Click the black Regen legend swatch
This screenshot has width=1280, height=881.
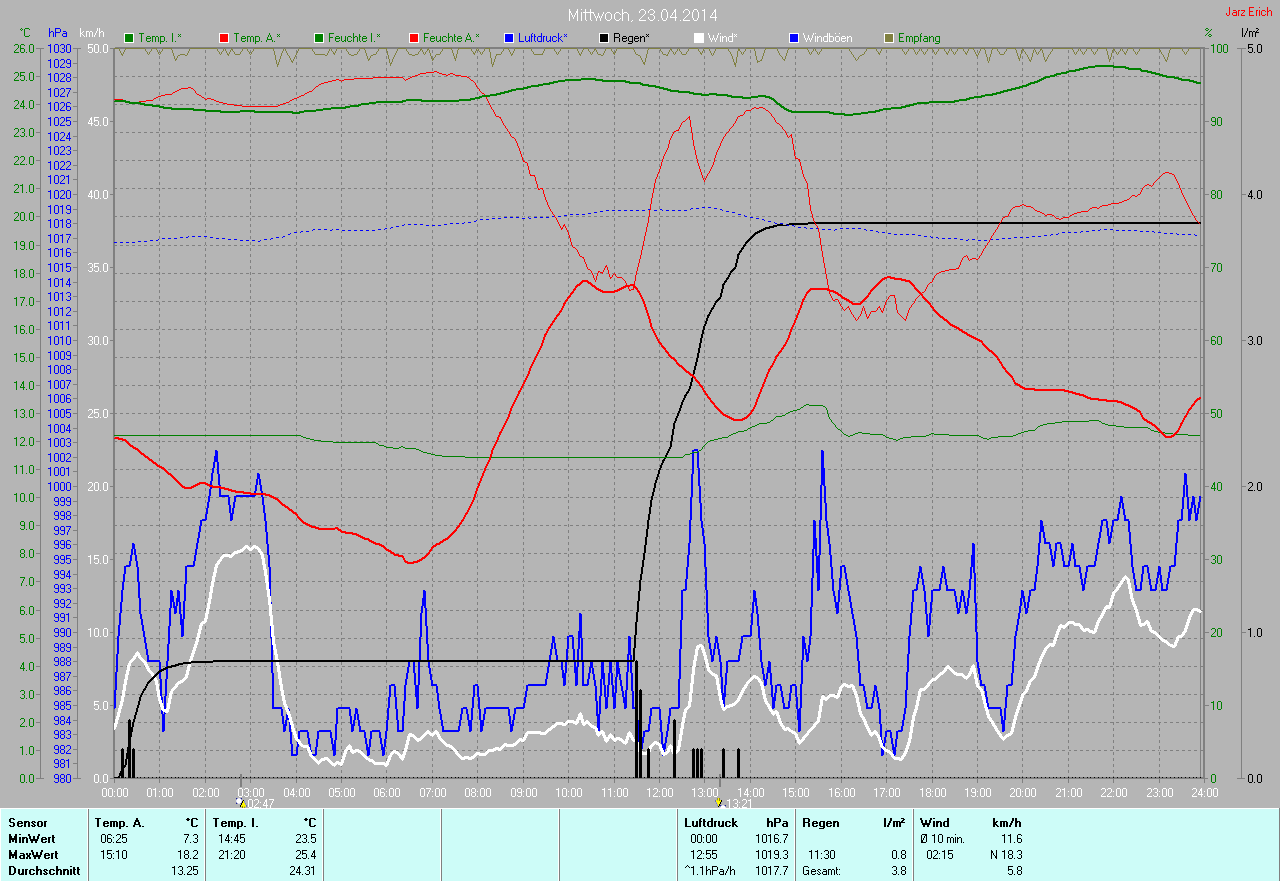click(x=605, y=38)
